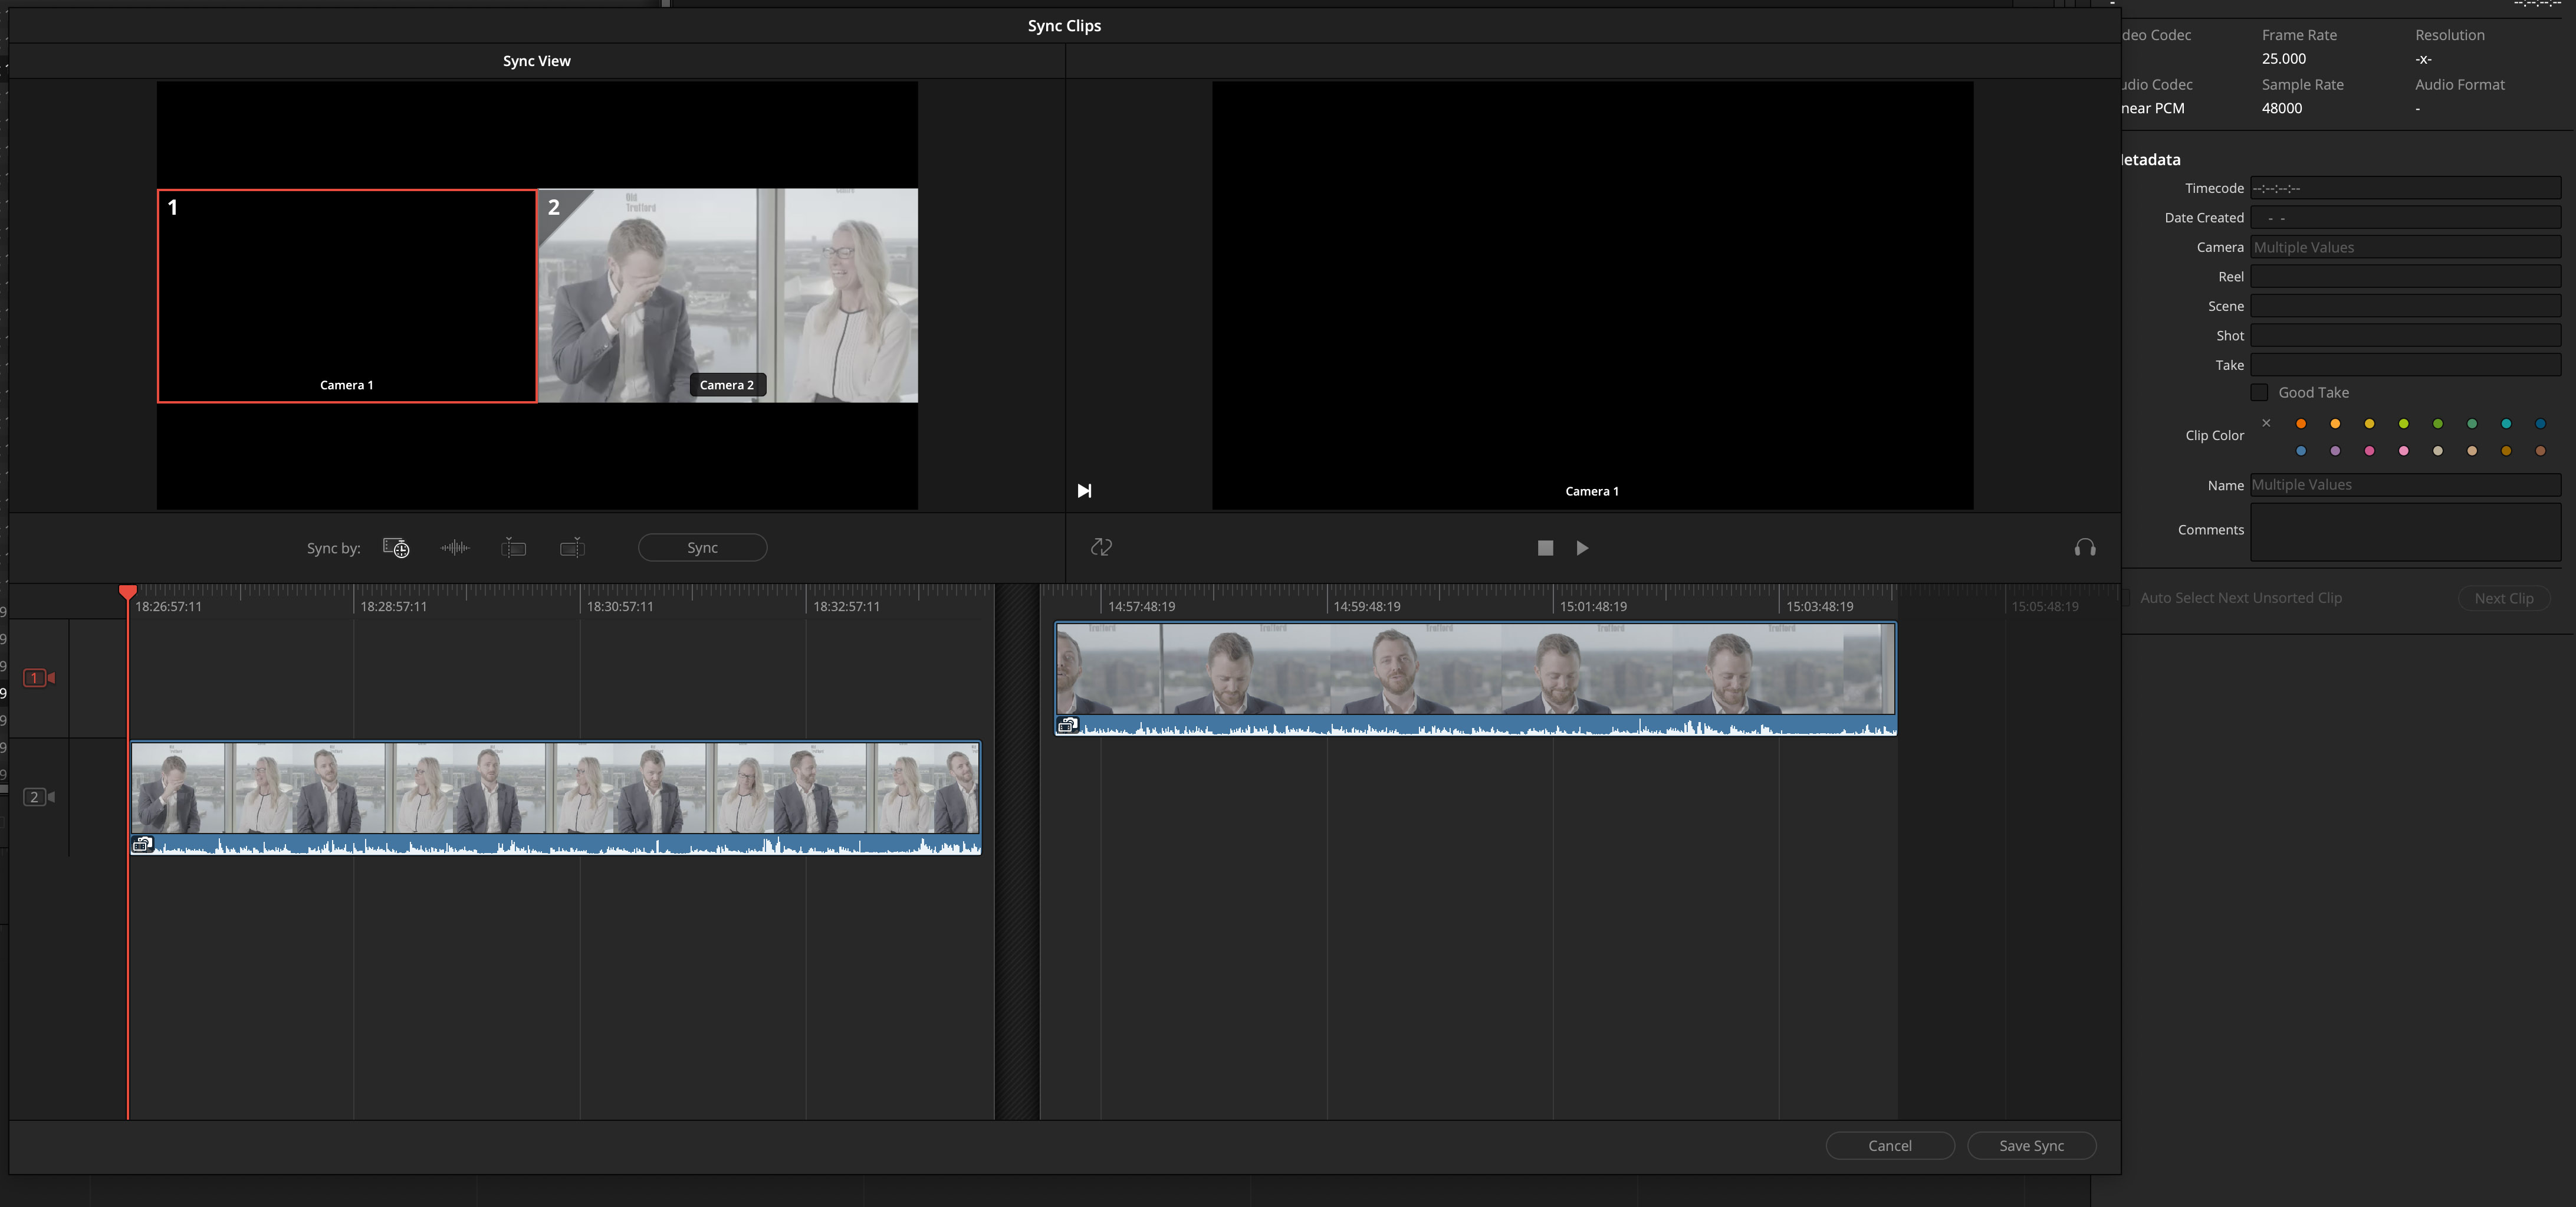Click sync icon on Camera 2 clip audio
2576x1207 pixels.
point(142,845)
